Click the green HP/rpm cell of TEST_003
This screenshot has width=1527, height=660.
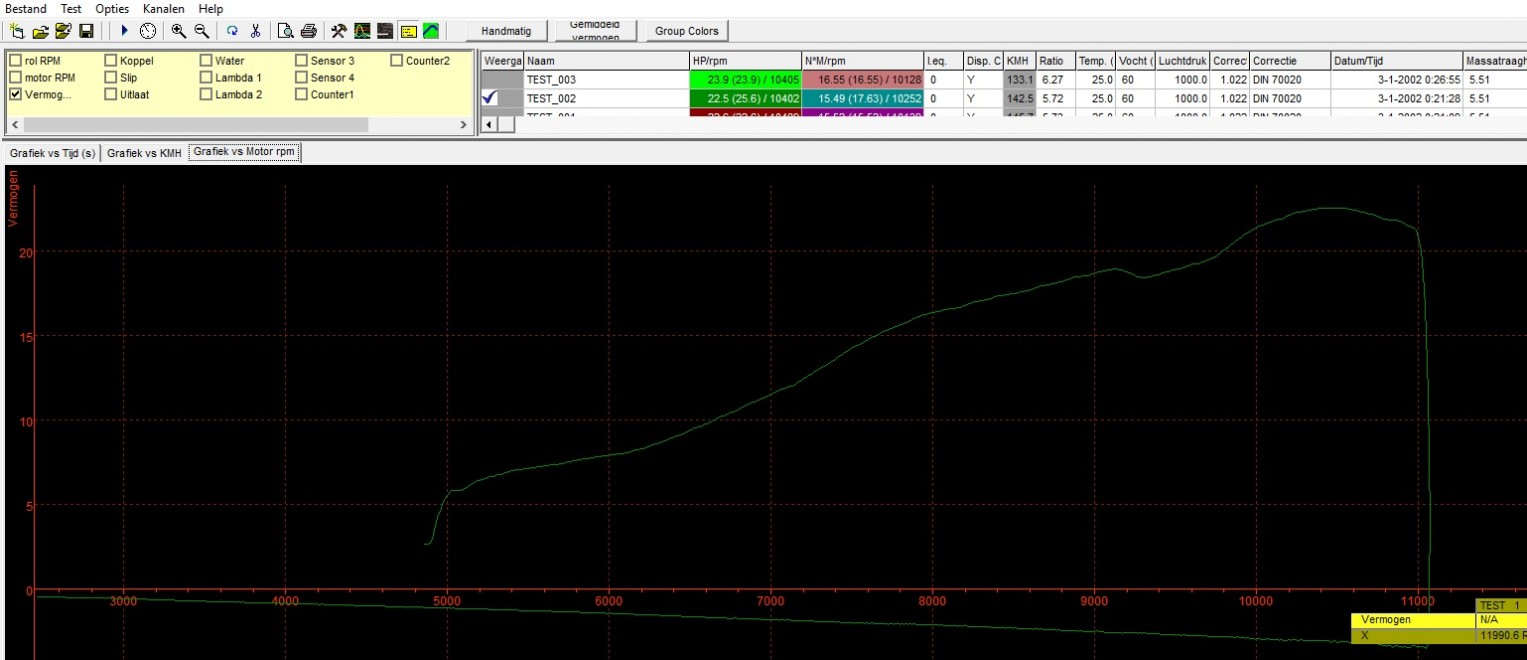click(745, 80)
